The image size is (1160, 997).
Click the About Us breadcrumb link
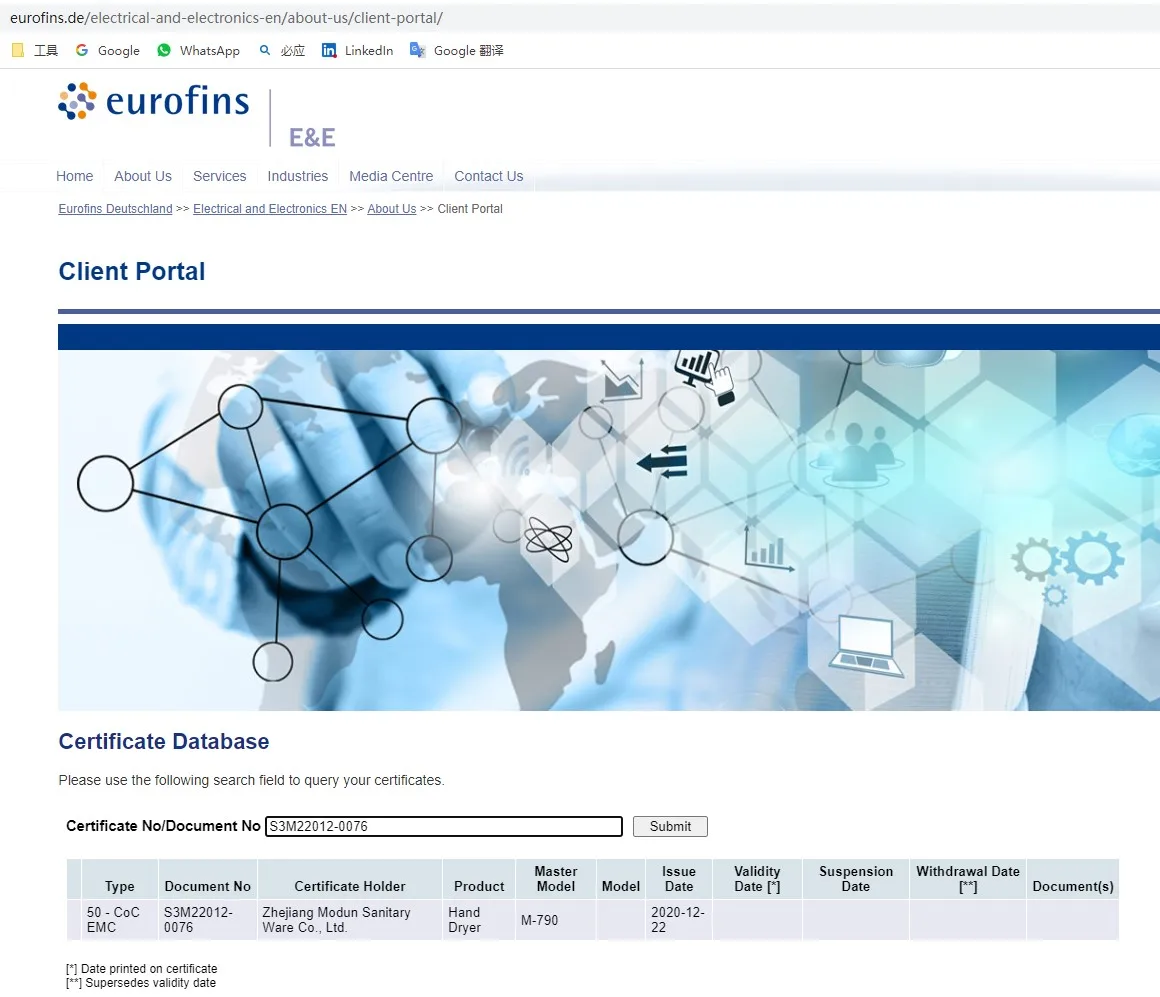pyautogui.click(x=391, y=209)
